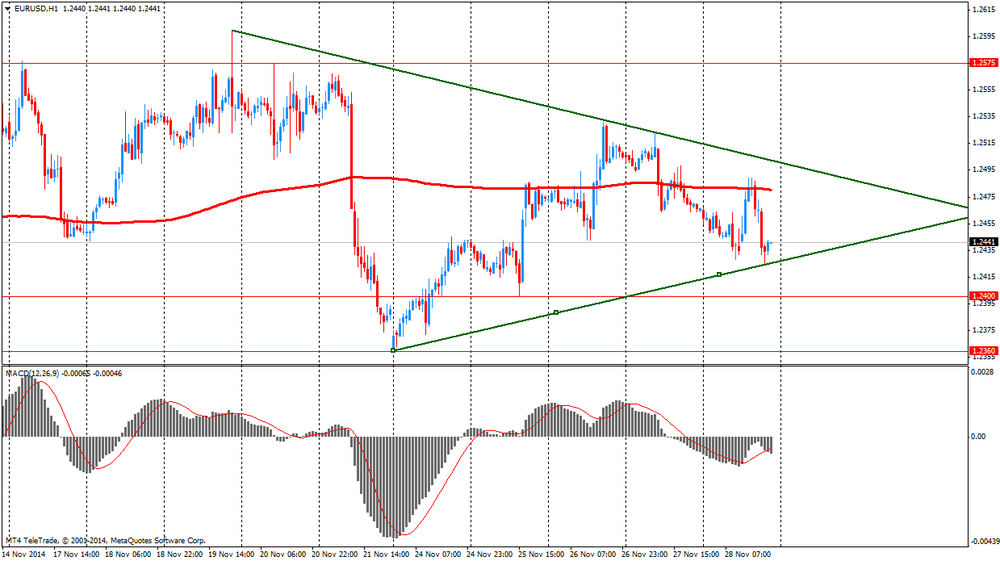Screen dimensions: 1000x561
Task: Click the MACD scale 0.0028 value
Action: (981, 371)
